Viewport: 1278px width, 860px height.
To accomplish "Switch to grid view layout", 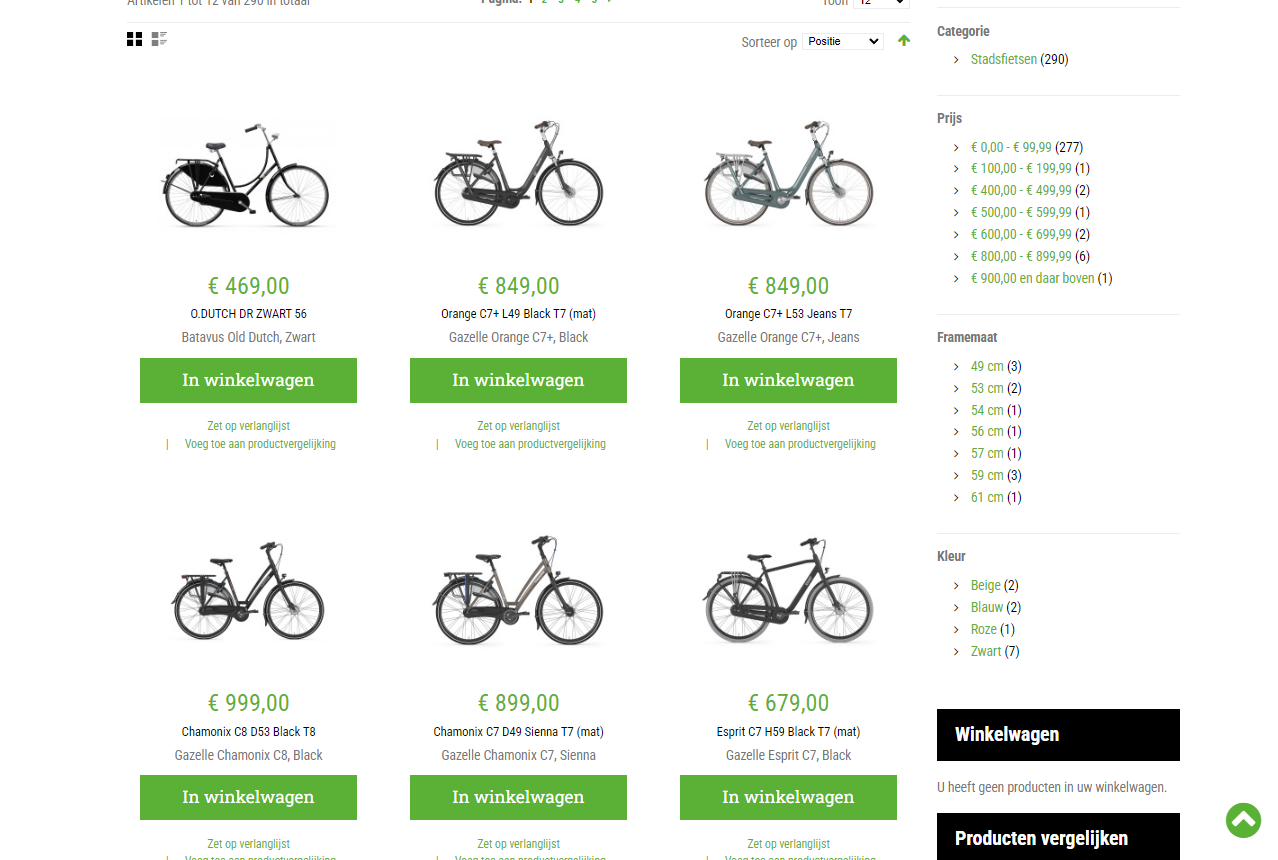I will 134,39.
